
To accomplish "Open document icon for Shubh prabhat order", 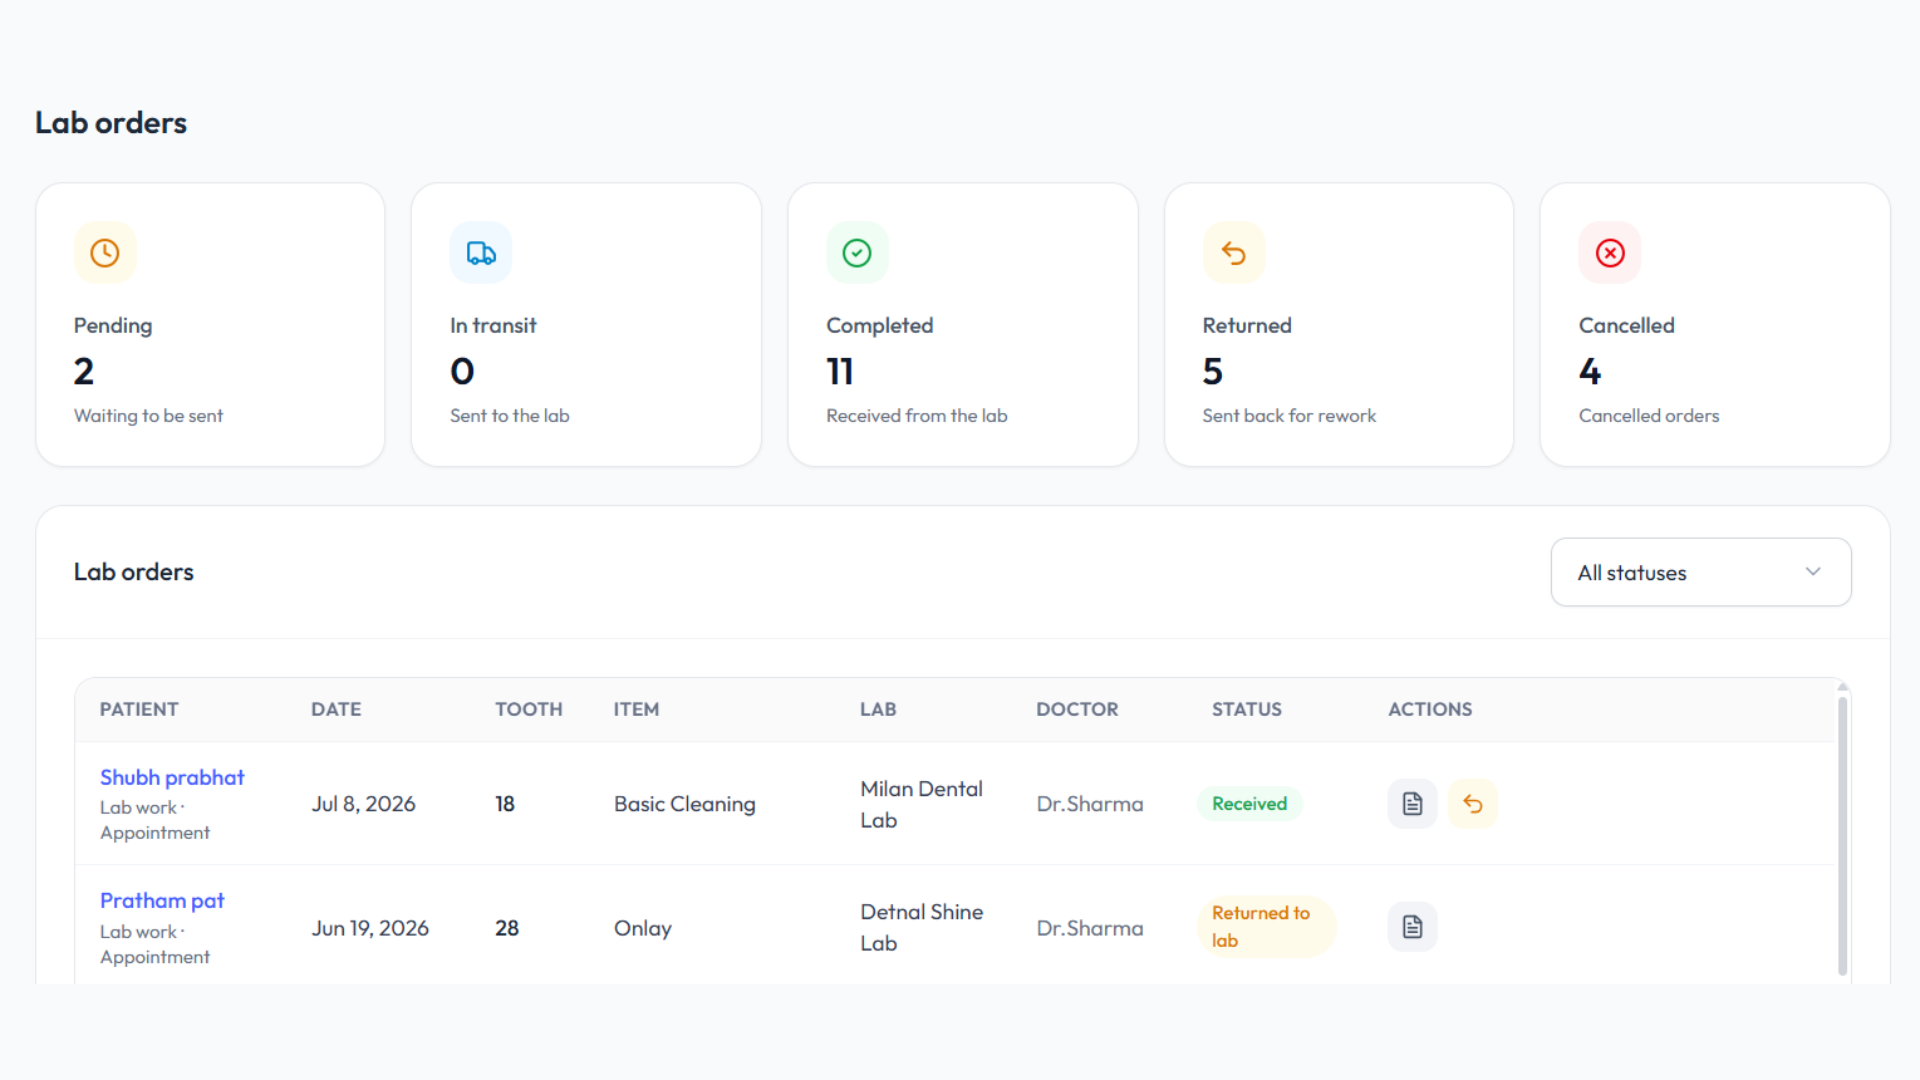I will point(1412,804).
